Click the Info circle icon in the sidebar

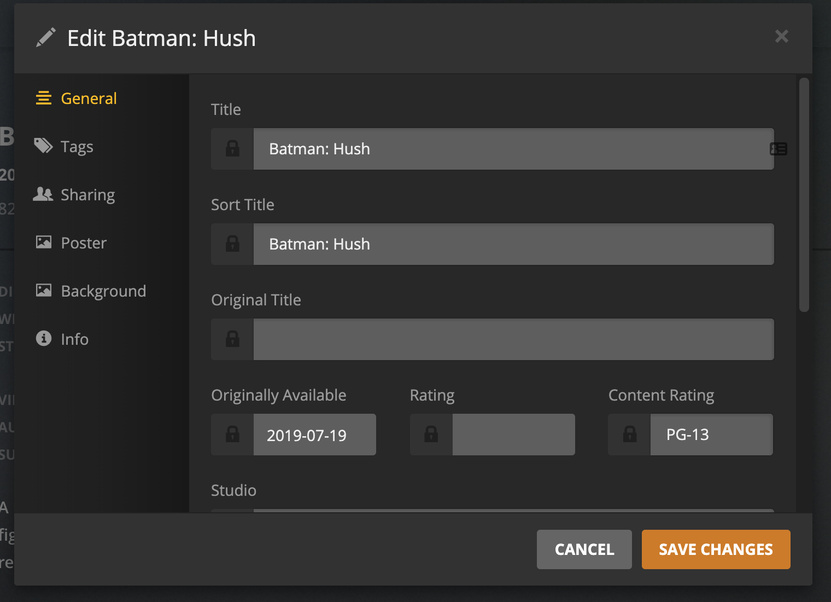point(43,339)
